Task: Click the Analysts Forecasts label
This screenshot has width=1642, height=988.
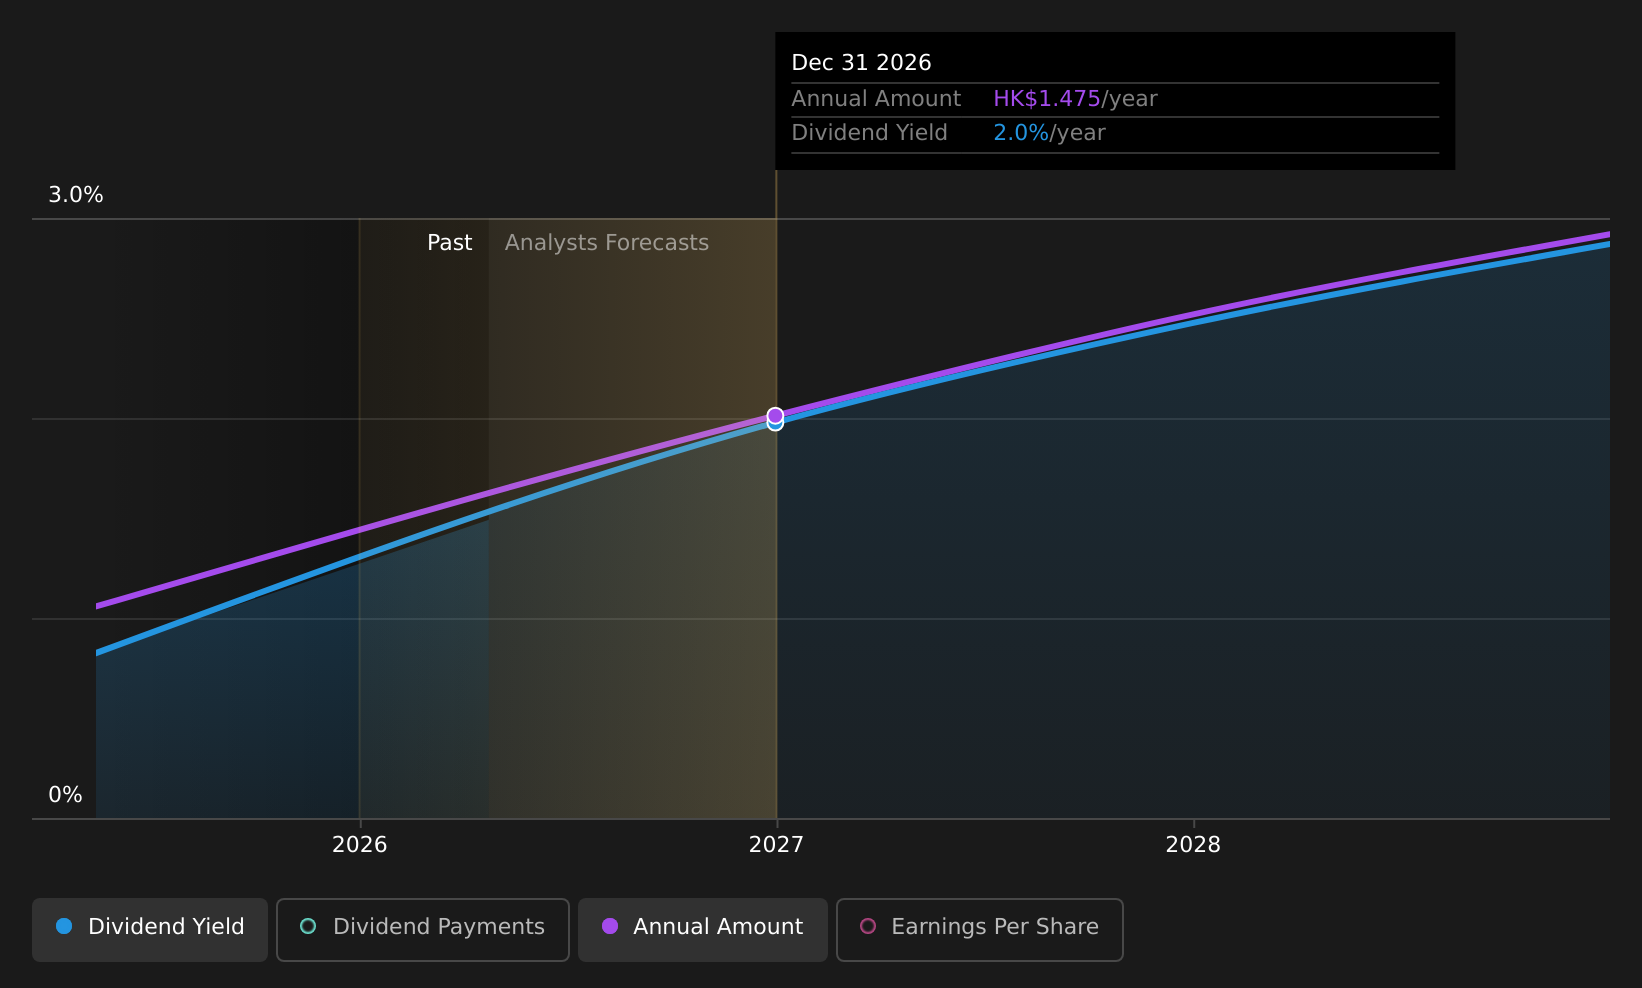Action: point(607,243)
